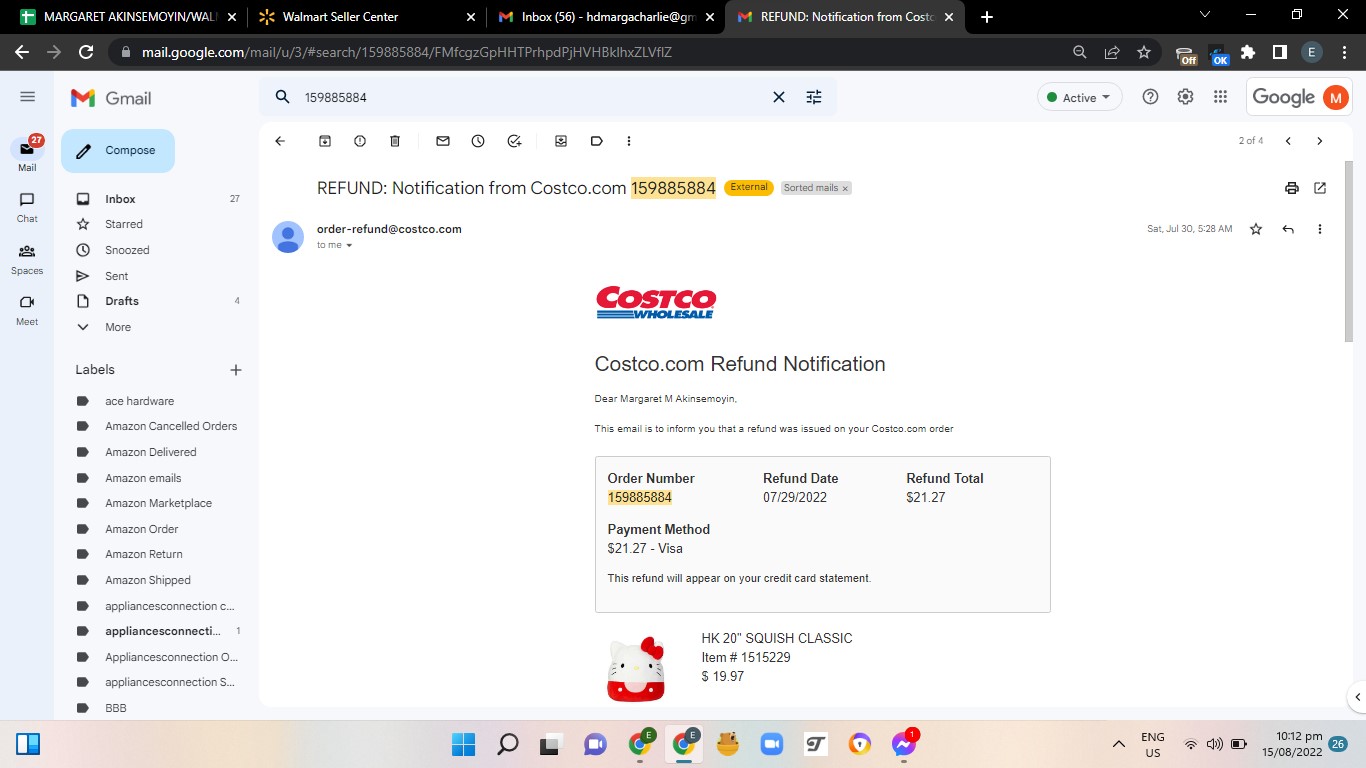1366x768 pixels.
Task: Reply to order-refund@costco.com with arrow icon
Action: tap(1288, 229)
